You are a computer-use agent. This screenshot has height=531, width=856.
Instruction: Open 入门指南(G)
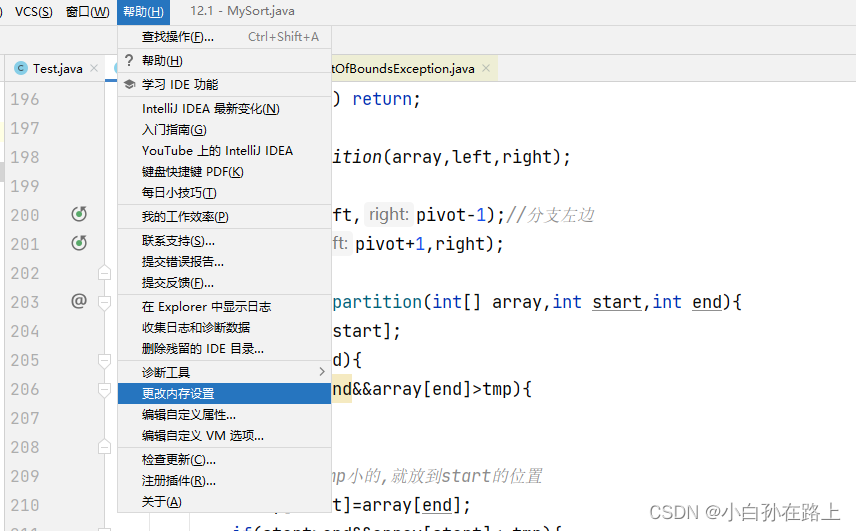click(x=224, y=130)
